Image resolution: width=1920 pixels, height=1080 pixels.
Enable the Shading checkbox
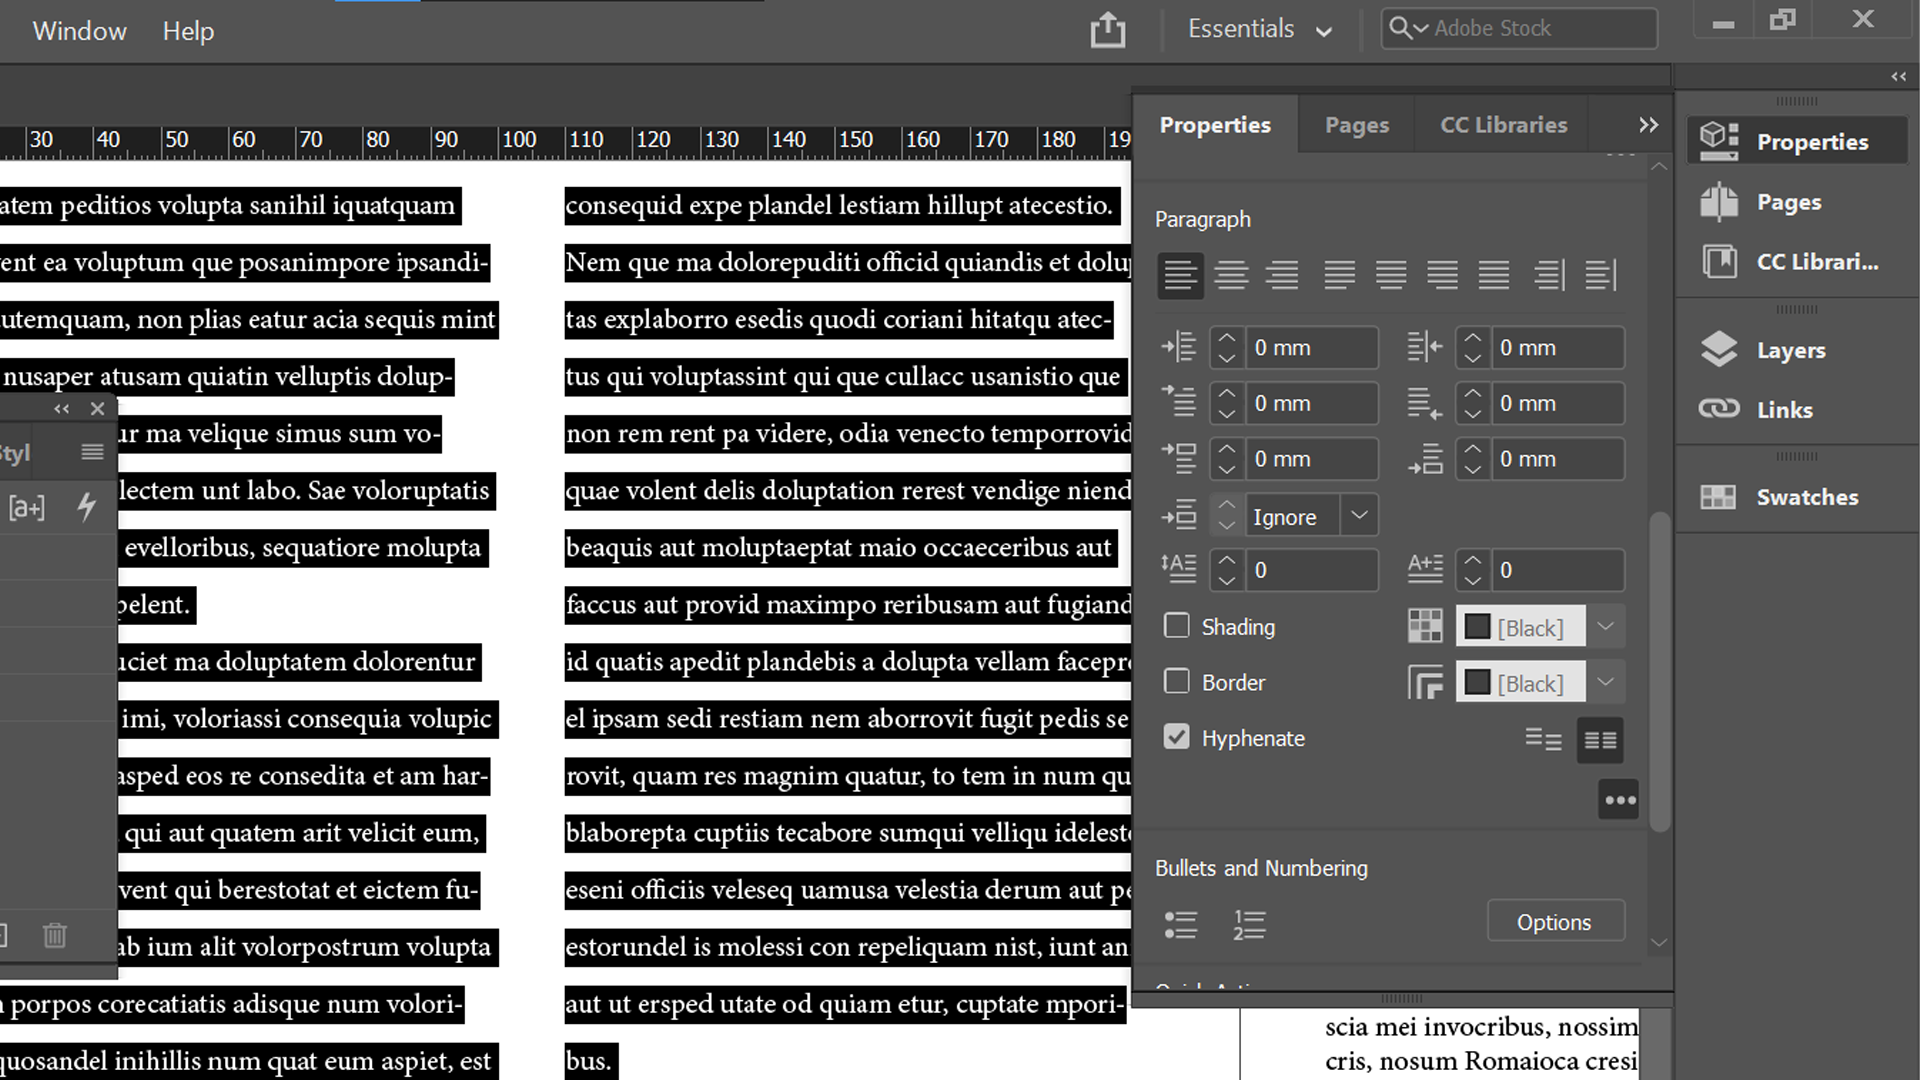(x=1177, y=626)
